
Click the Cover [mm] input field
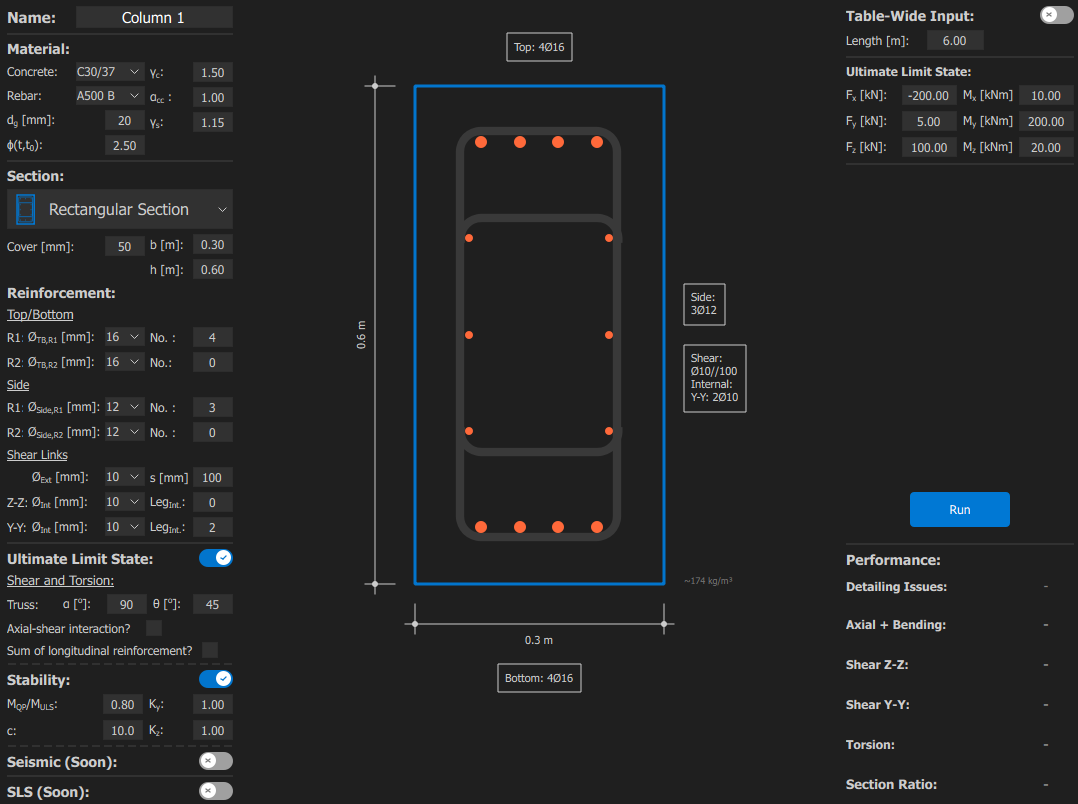[124, 246]
